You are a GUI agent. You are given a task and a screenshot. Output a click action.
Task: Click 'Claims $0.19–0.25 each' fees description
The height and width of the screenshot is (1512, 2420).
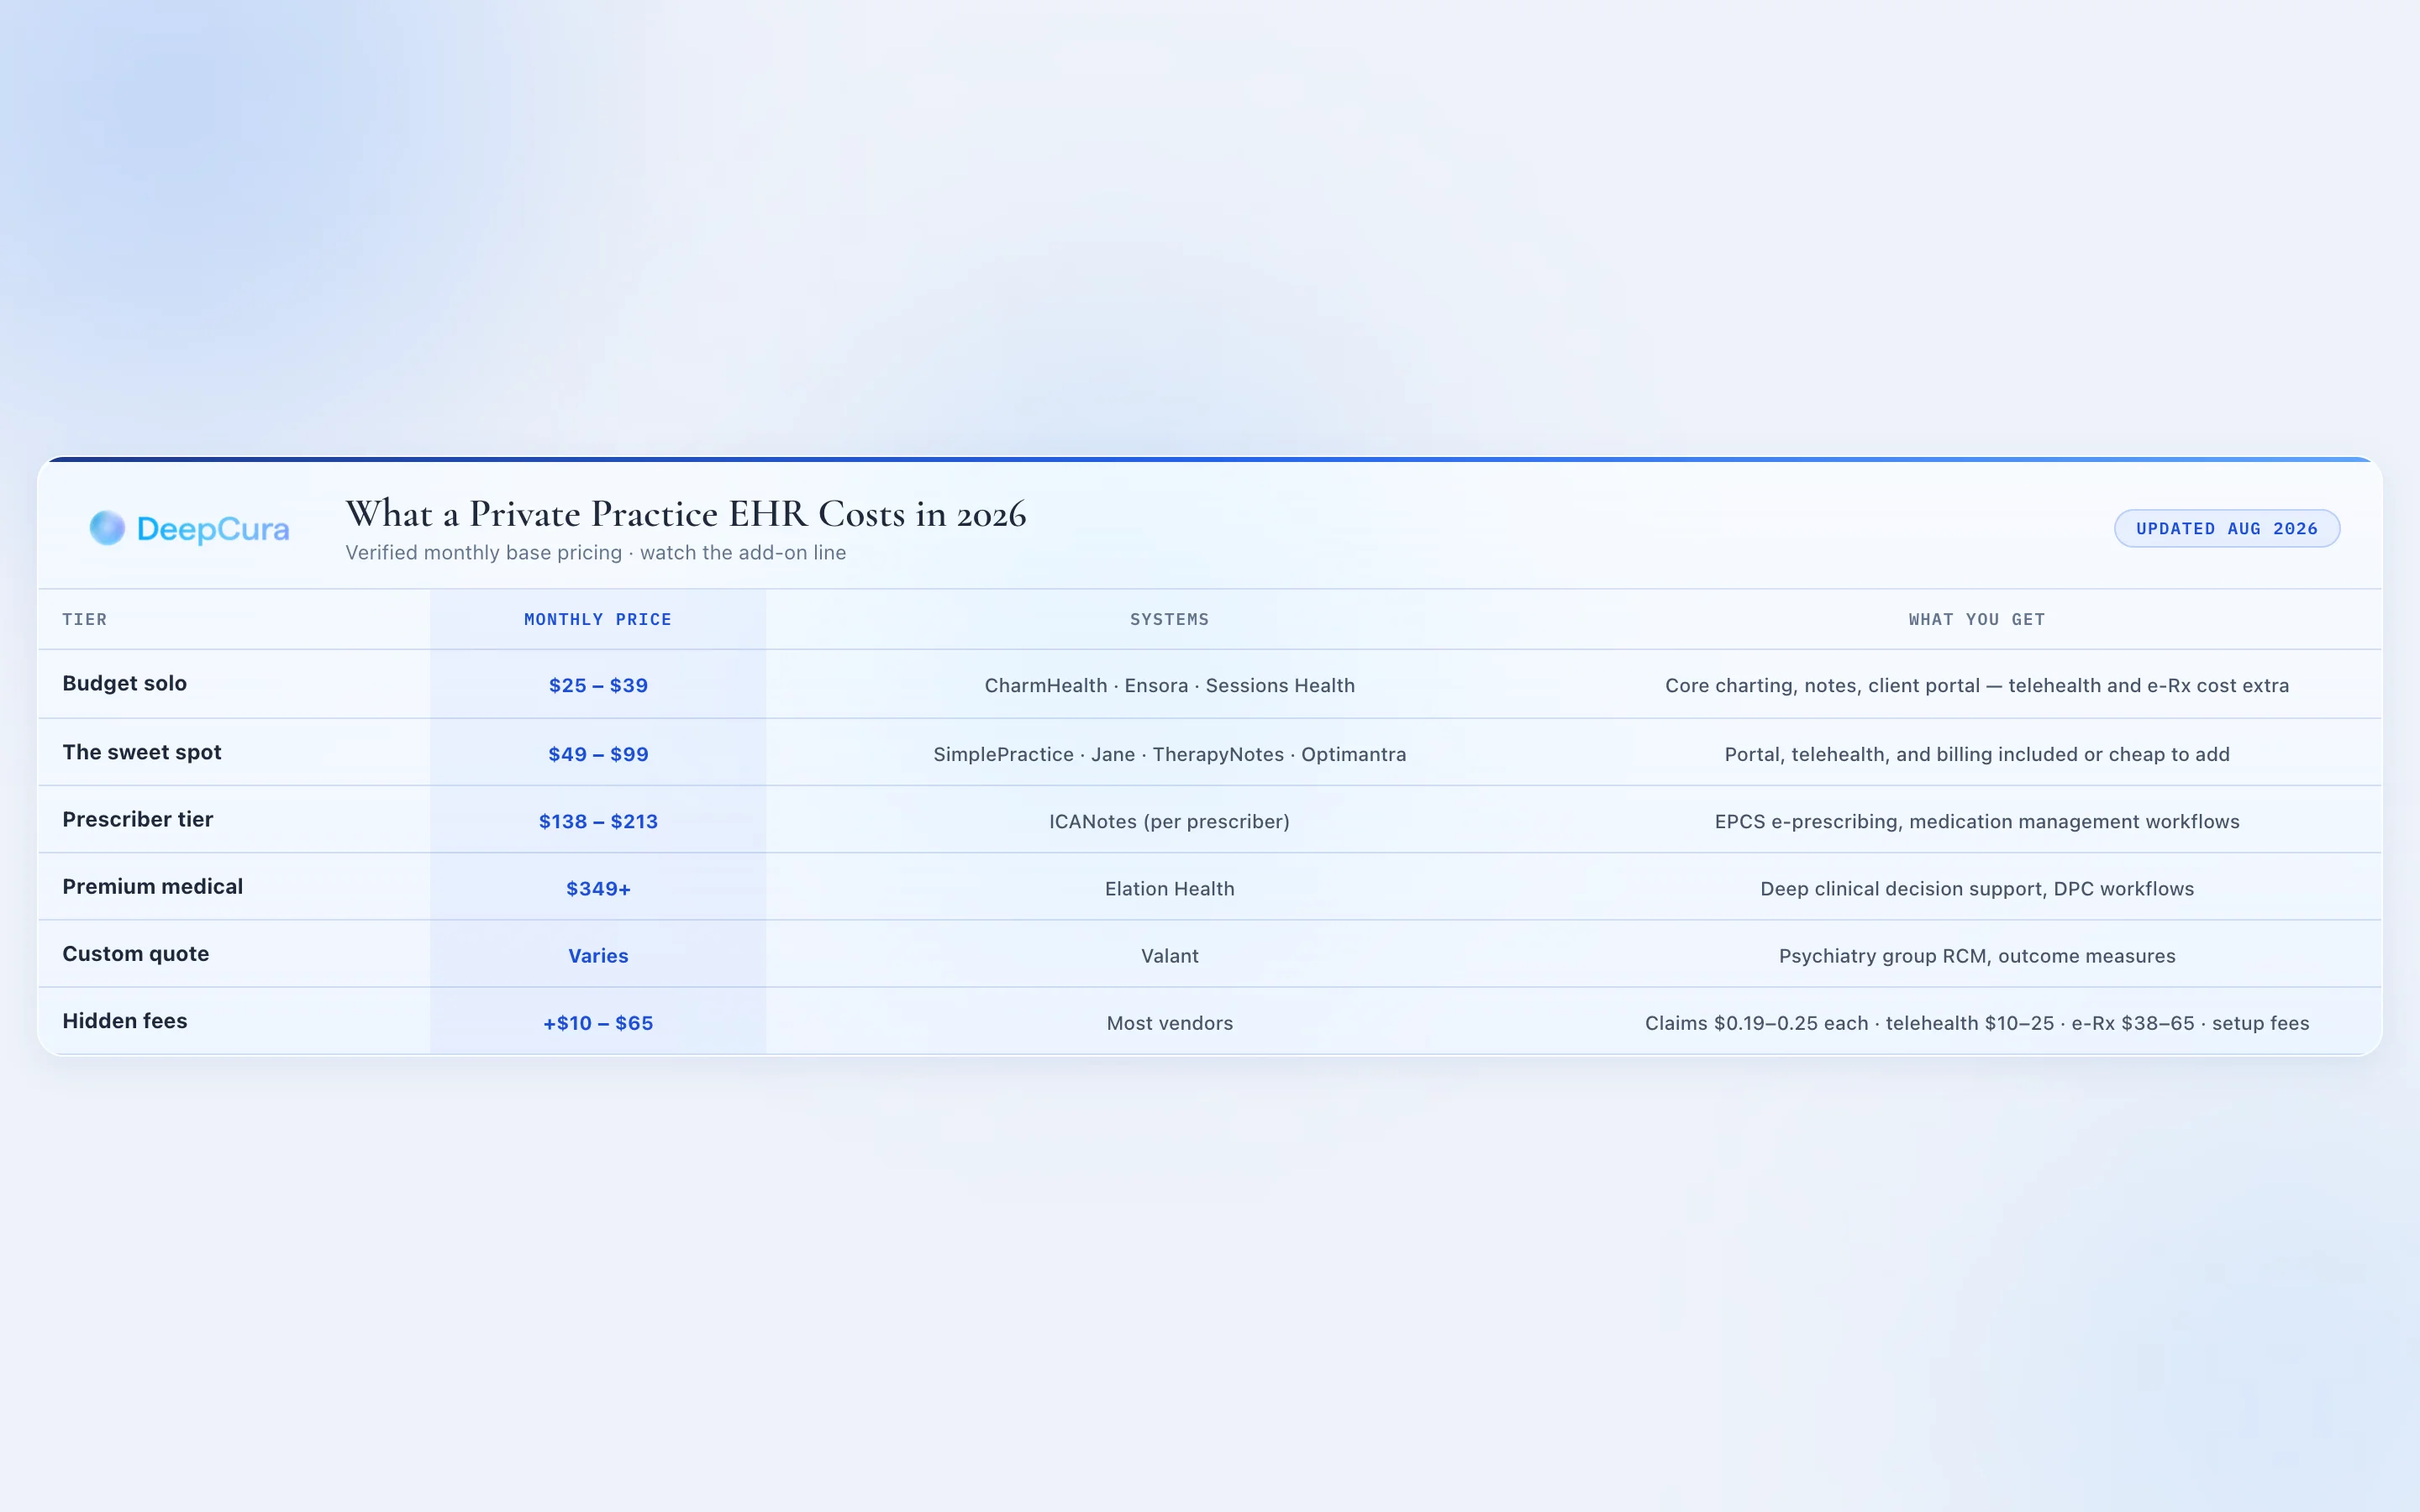(1756, 1023)
